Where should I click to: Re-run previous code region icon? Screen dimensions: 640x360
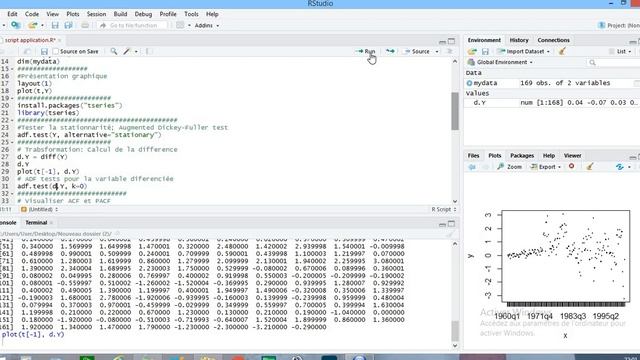(x=390, y=51)
